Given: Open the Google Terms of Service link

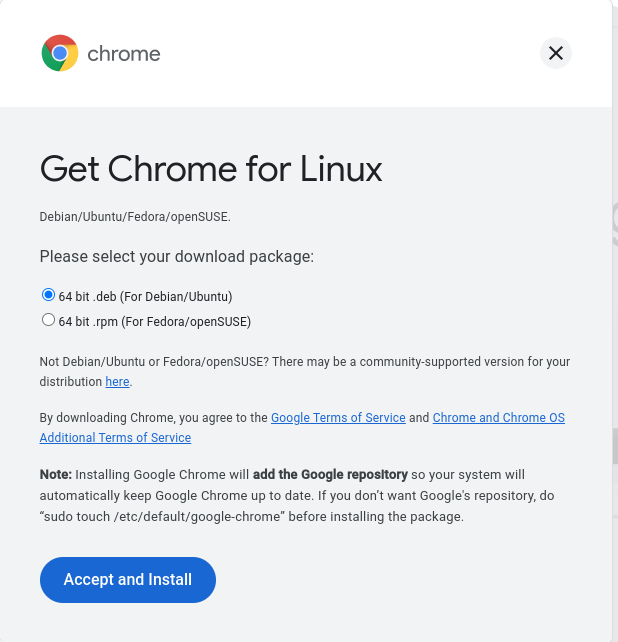Looking at the screenshot, I should point(338,418).
